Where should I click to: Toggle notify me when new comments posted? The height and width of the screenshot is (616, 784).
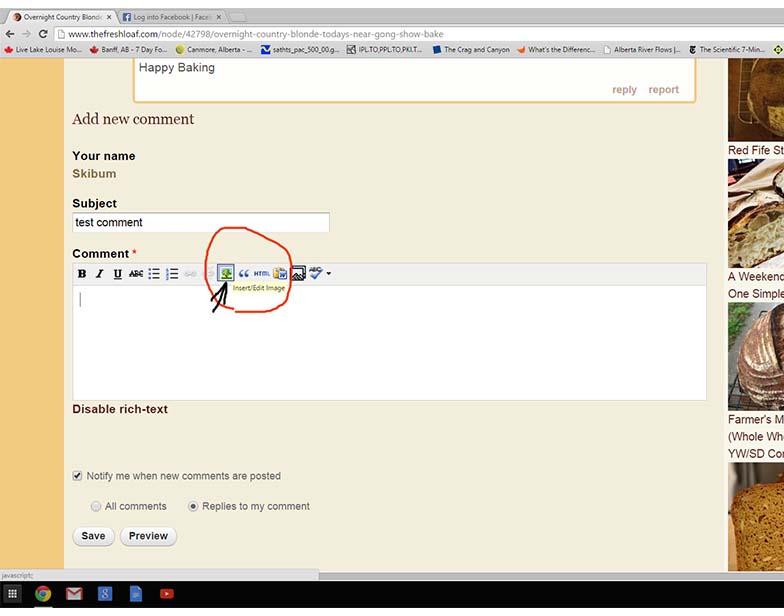78,476
